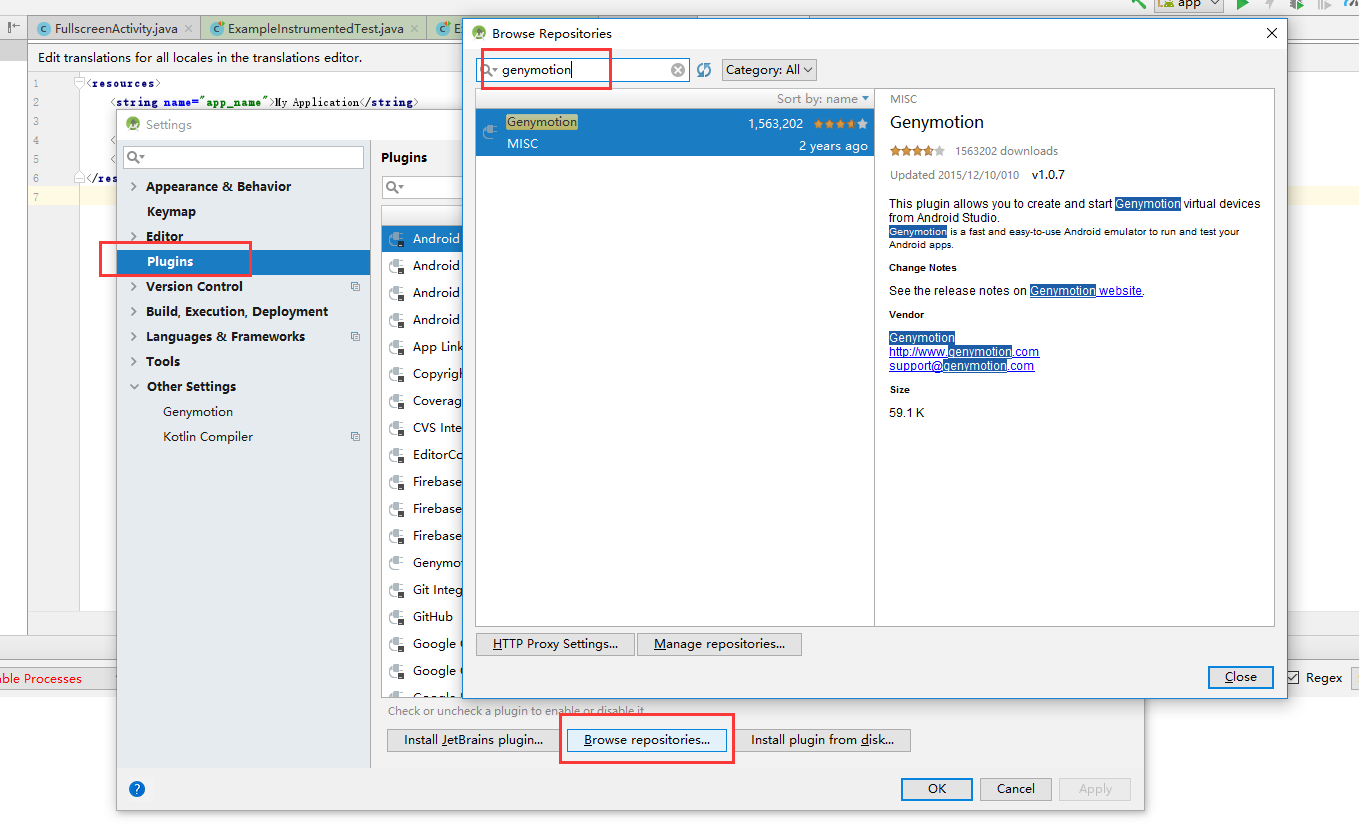Click Languages & Frameworks project-level icon
The image size is (1359, 834).
pyautogui.click(x=355, y=337)
